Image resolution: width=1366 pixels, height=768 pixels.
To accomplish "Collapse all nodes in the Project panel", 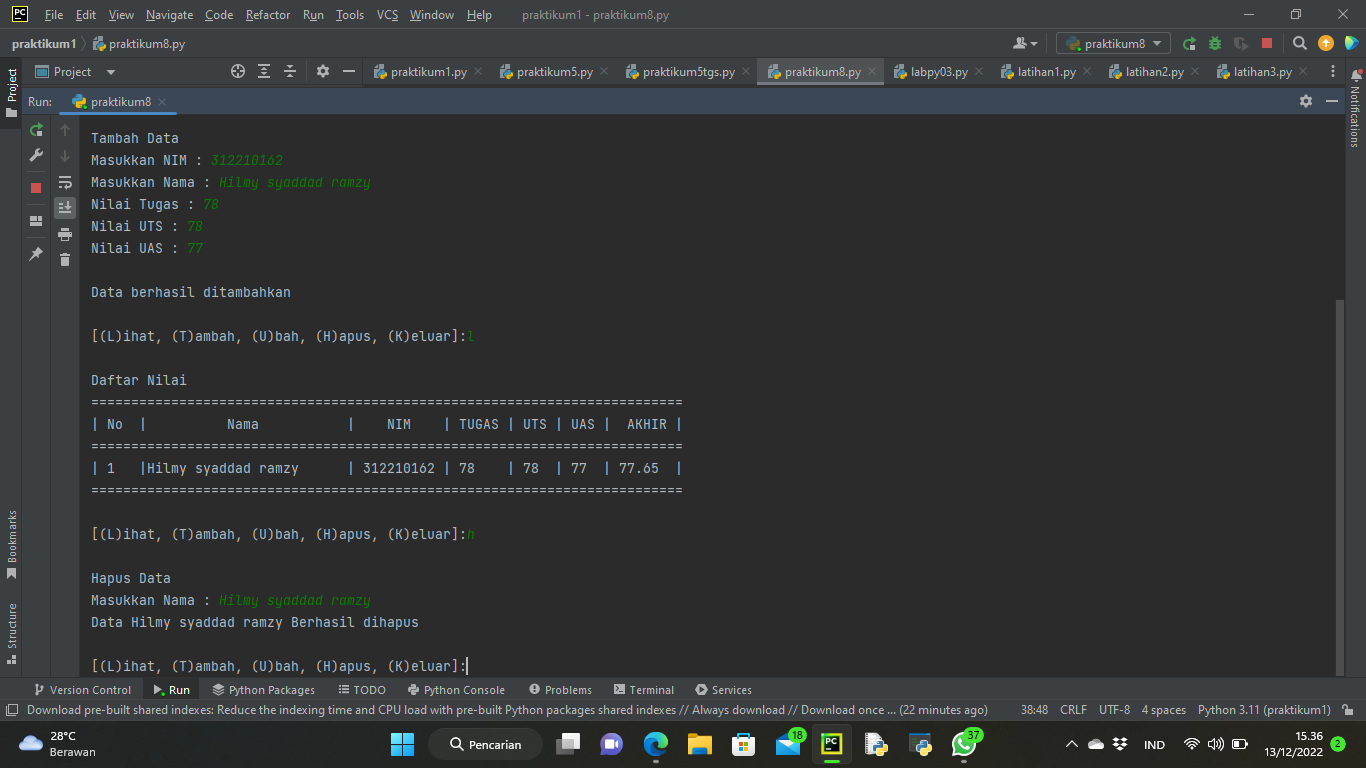I will (x=289, y=71).
